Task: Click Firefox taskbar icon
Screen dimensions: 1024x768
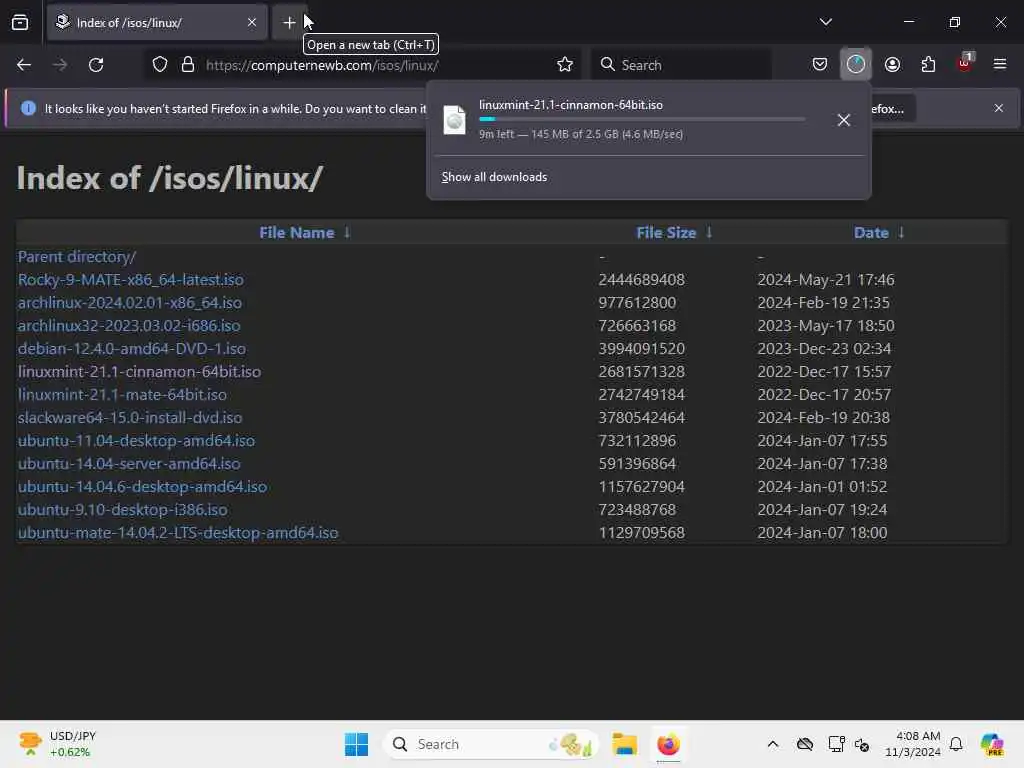Action: coord(668,744)
